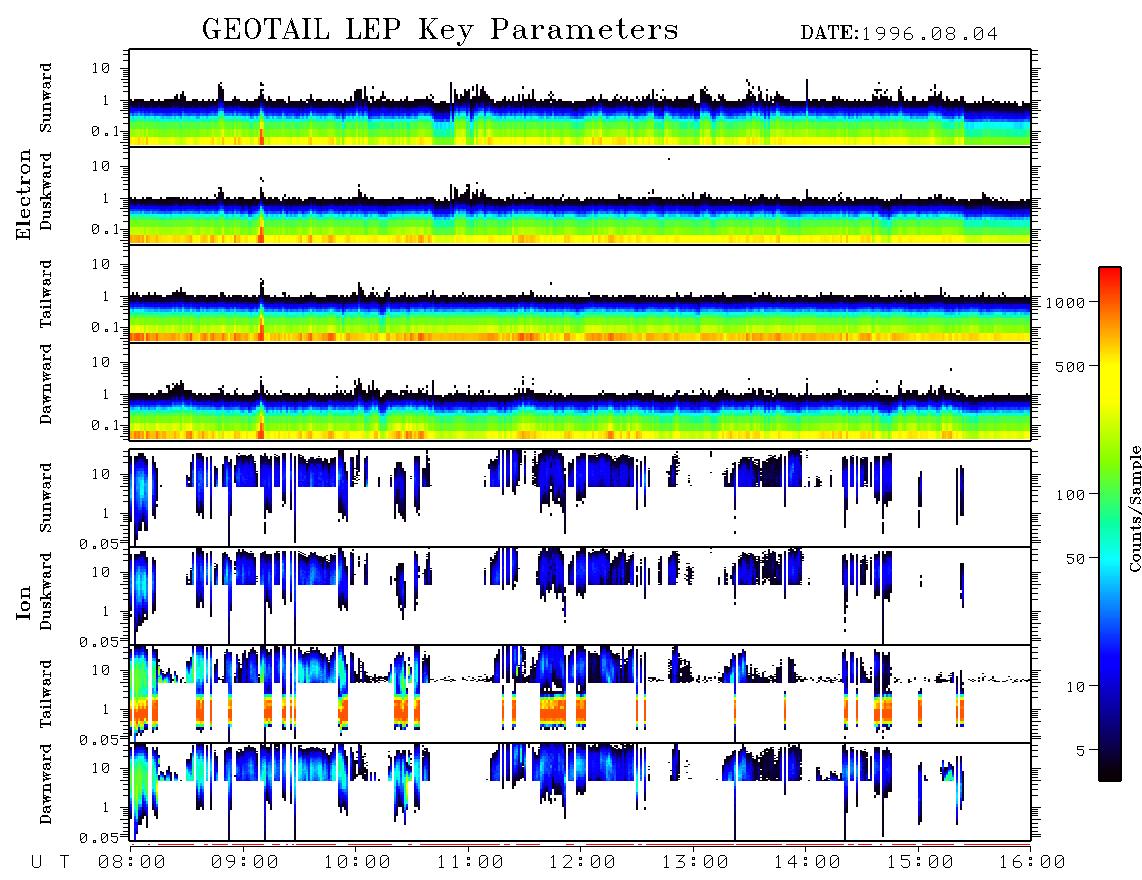Click the 0.05 tick of Ion Sunward panel
Viewport: 1142px width, 880px height.
99,544
